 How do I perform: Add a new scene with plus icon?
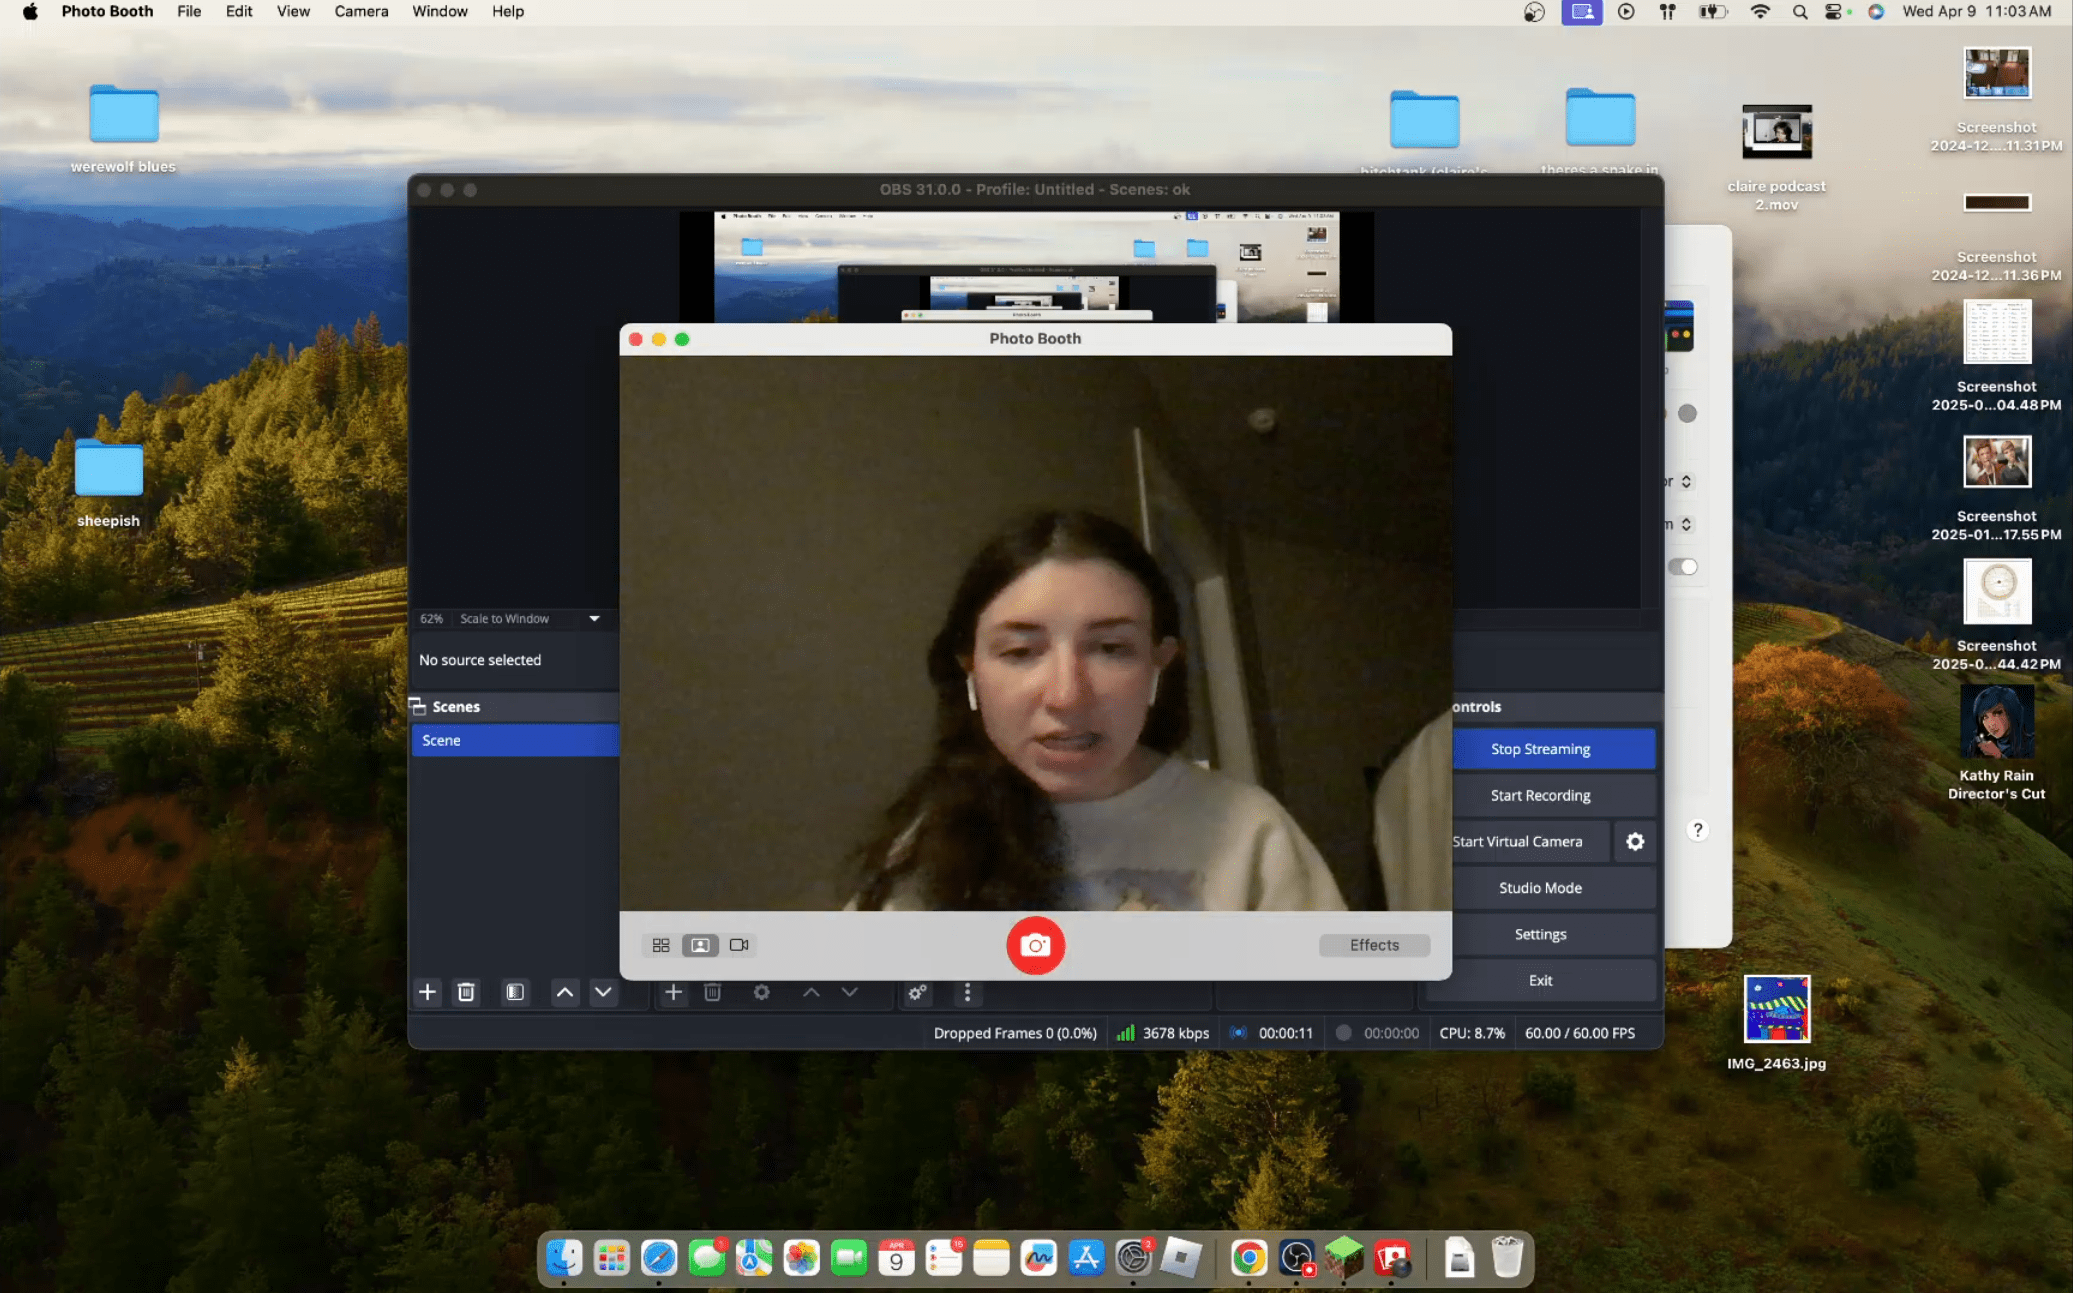pos(427,992)
